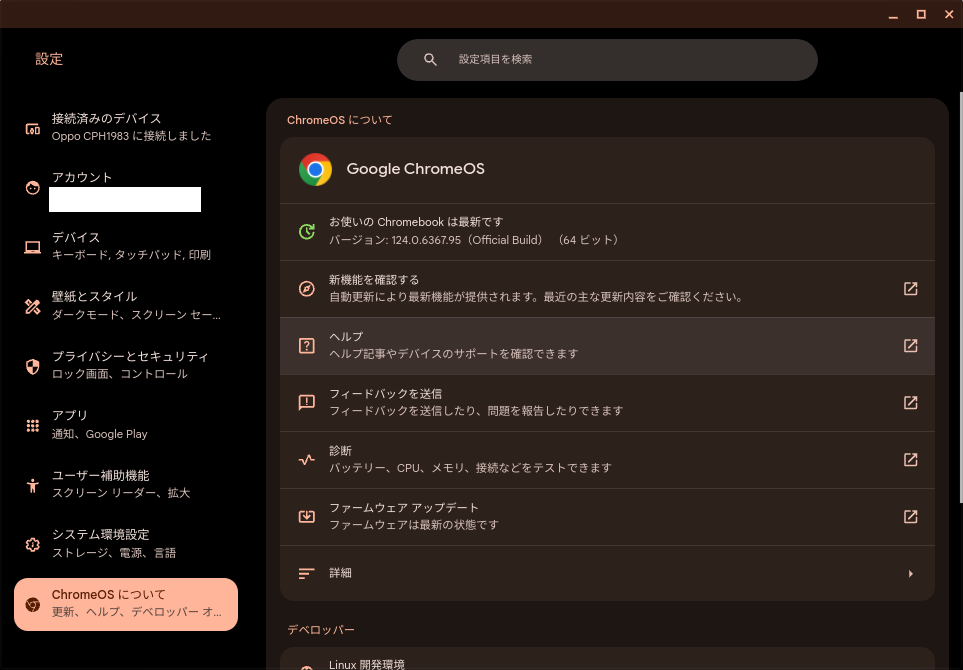Click the ユーザー補助機能 accessibility icon
Viewport: 963px width, 670px height.
pyautogui.click(x=33, y=485)
